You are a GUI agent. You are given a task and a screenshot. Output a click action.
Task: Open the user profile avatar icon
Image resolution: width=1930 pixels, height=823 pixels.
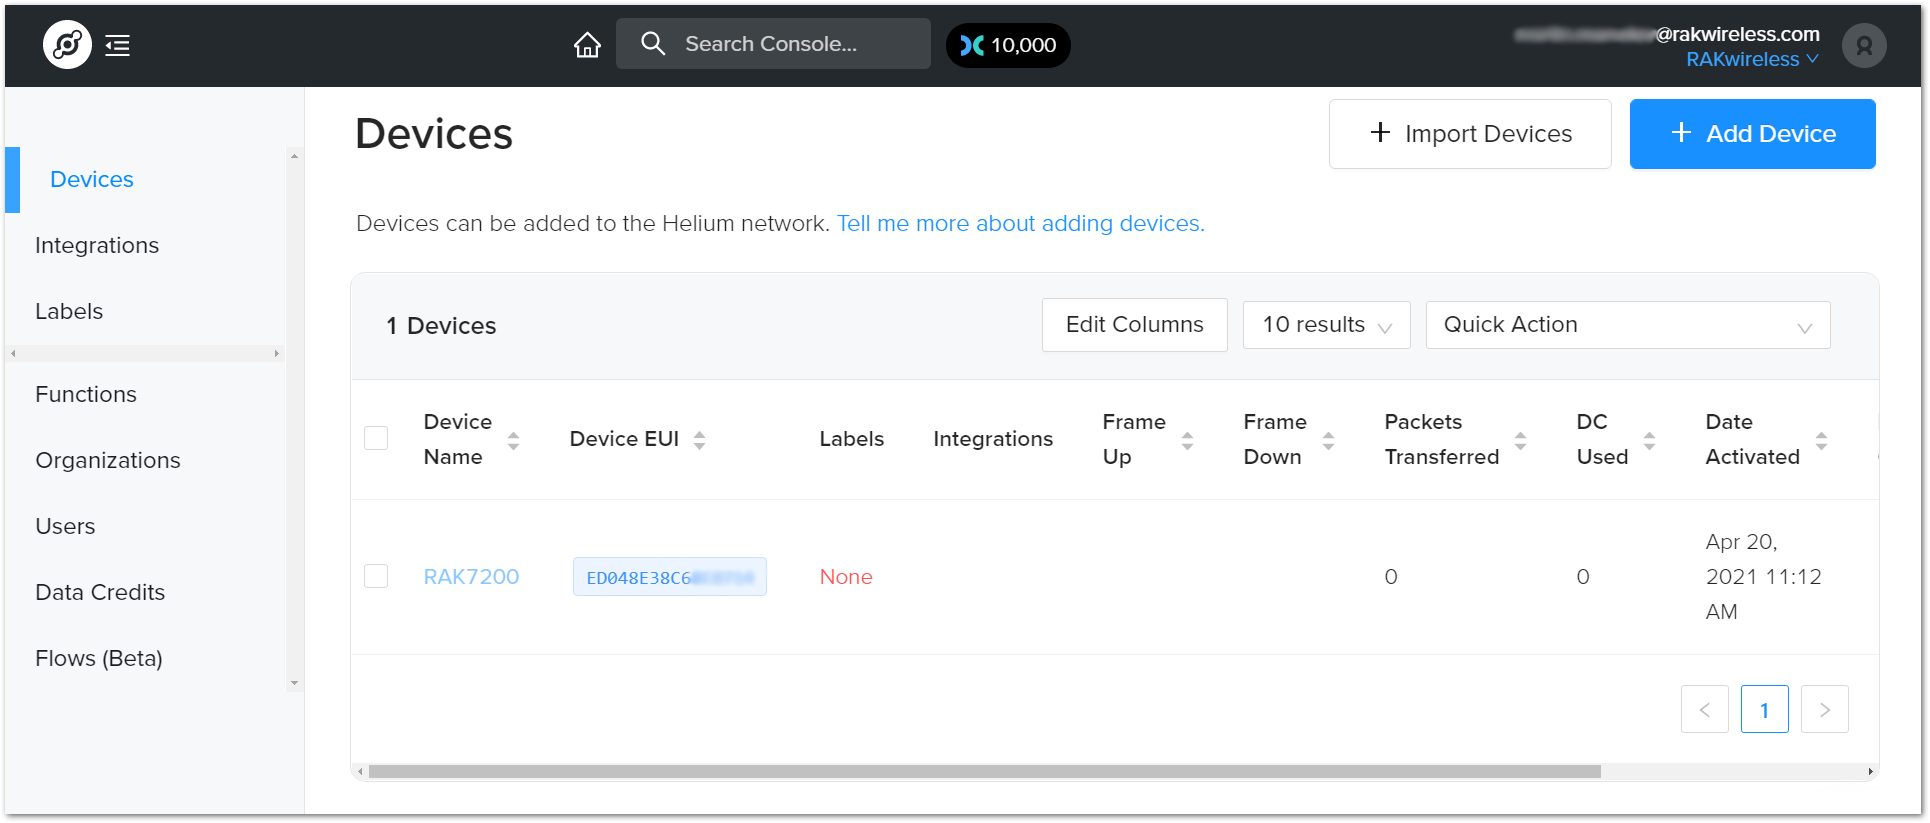1864,46
